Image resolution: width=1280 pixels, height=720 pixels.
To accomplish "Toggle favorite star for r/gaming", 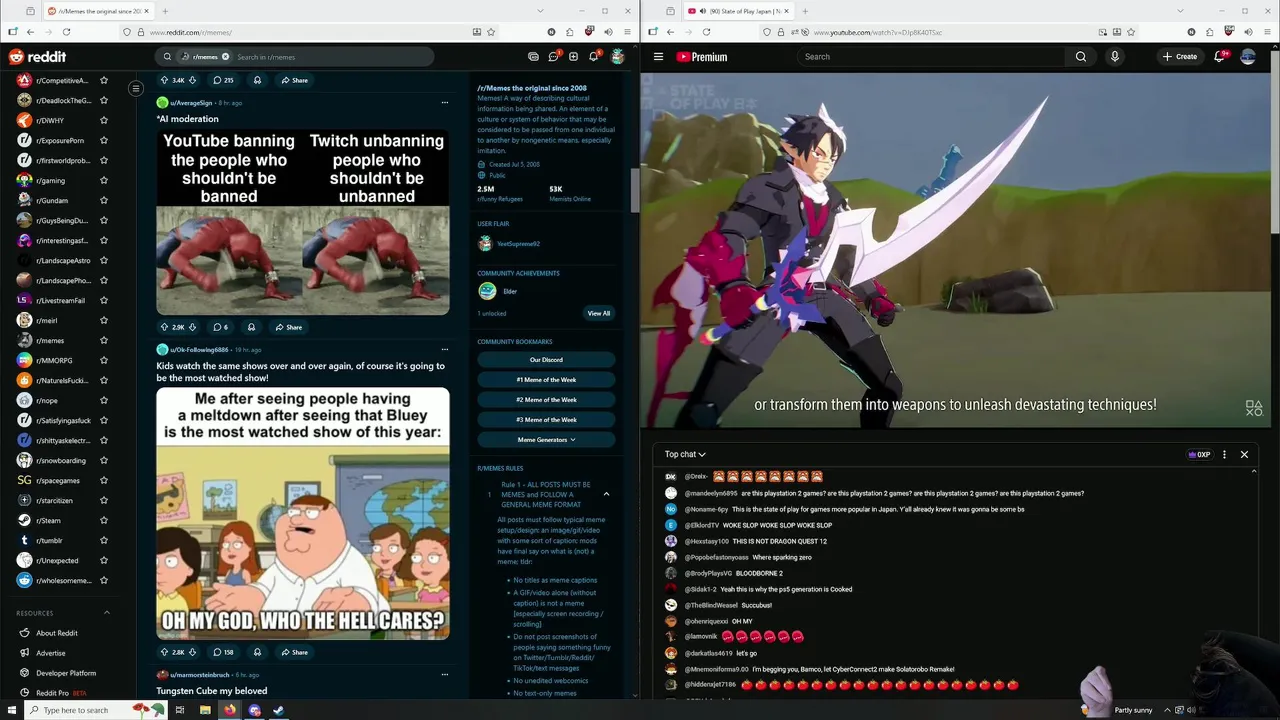I will [x=104, y=180].
